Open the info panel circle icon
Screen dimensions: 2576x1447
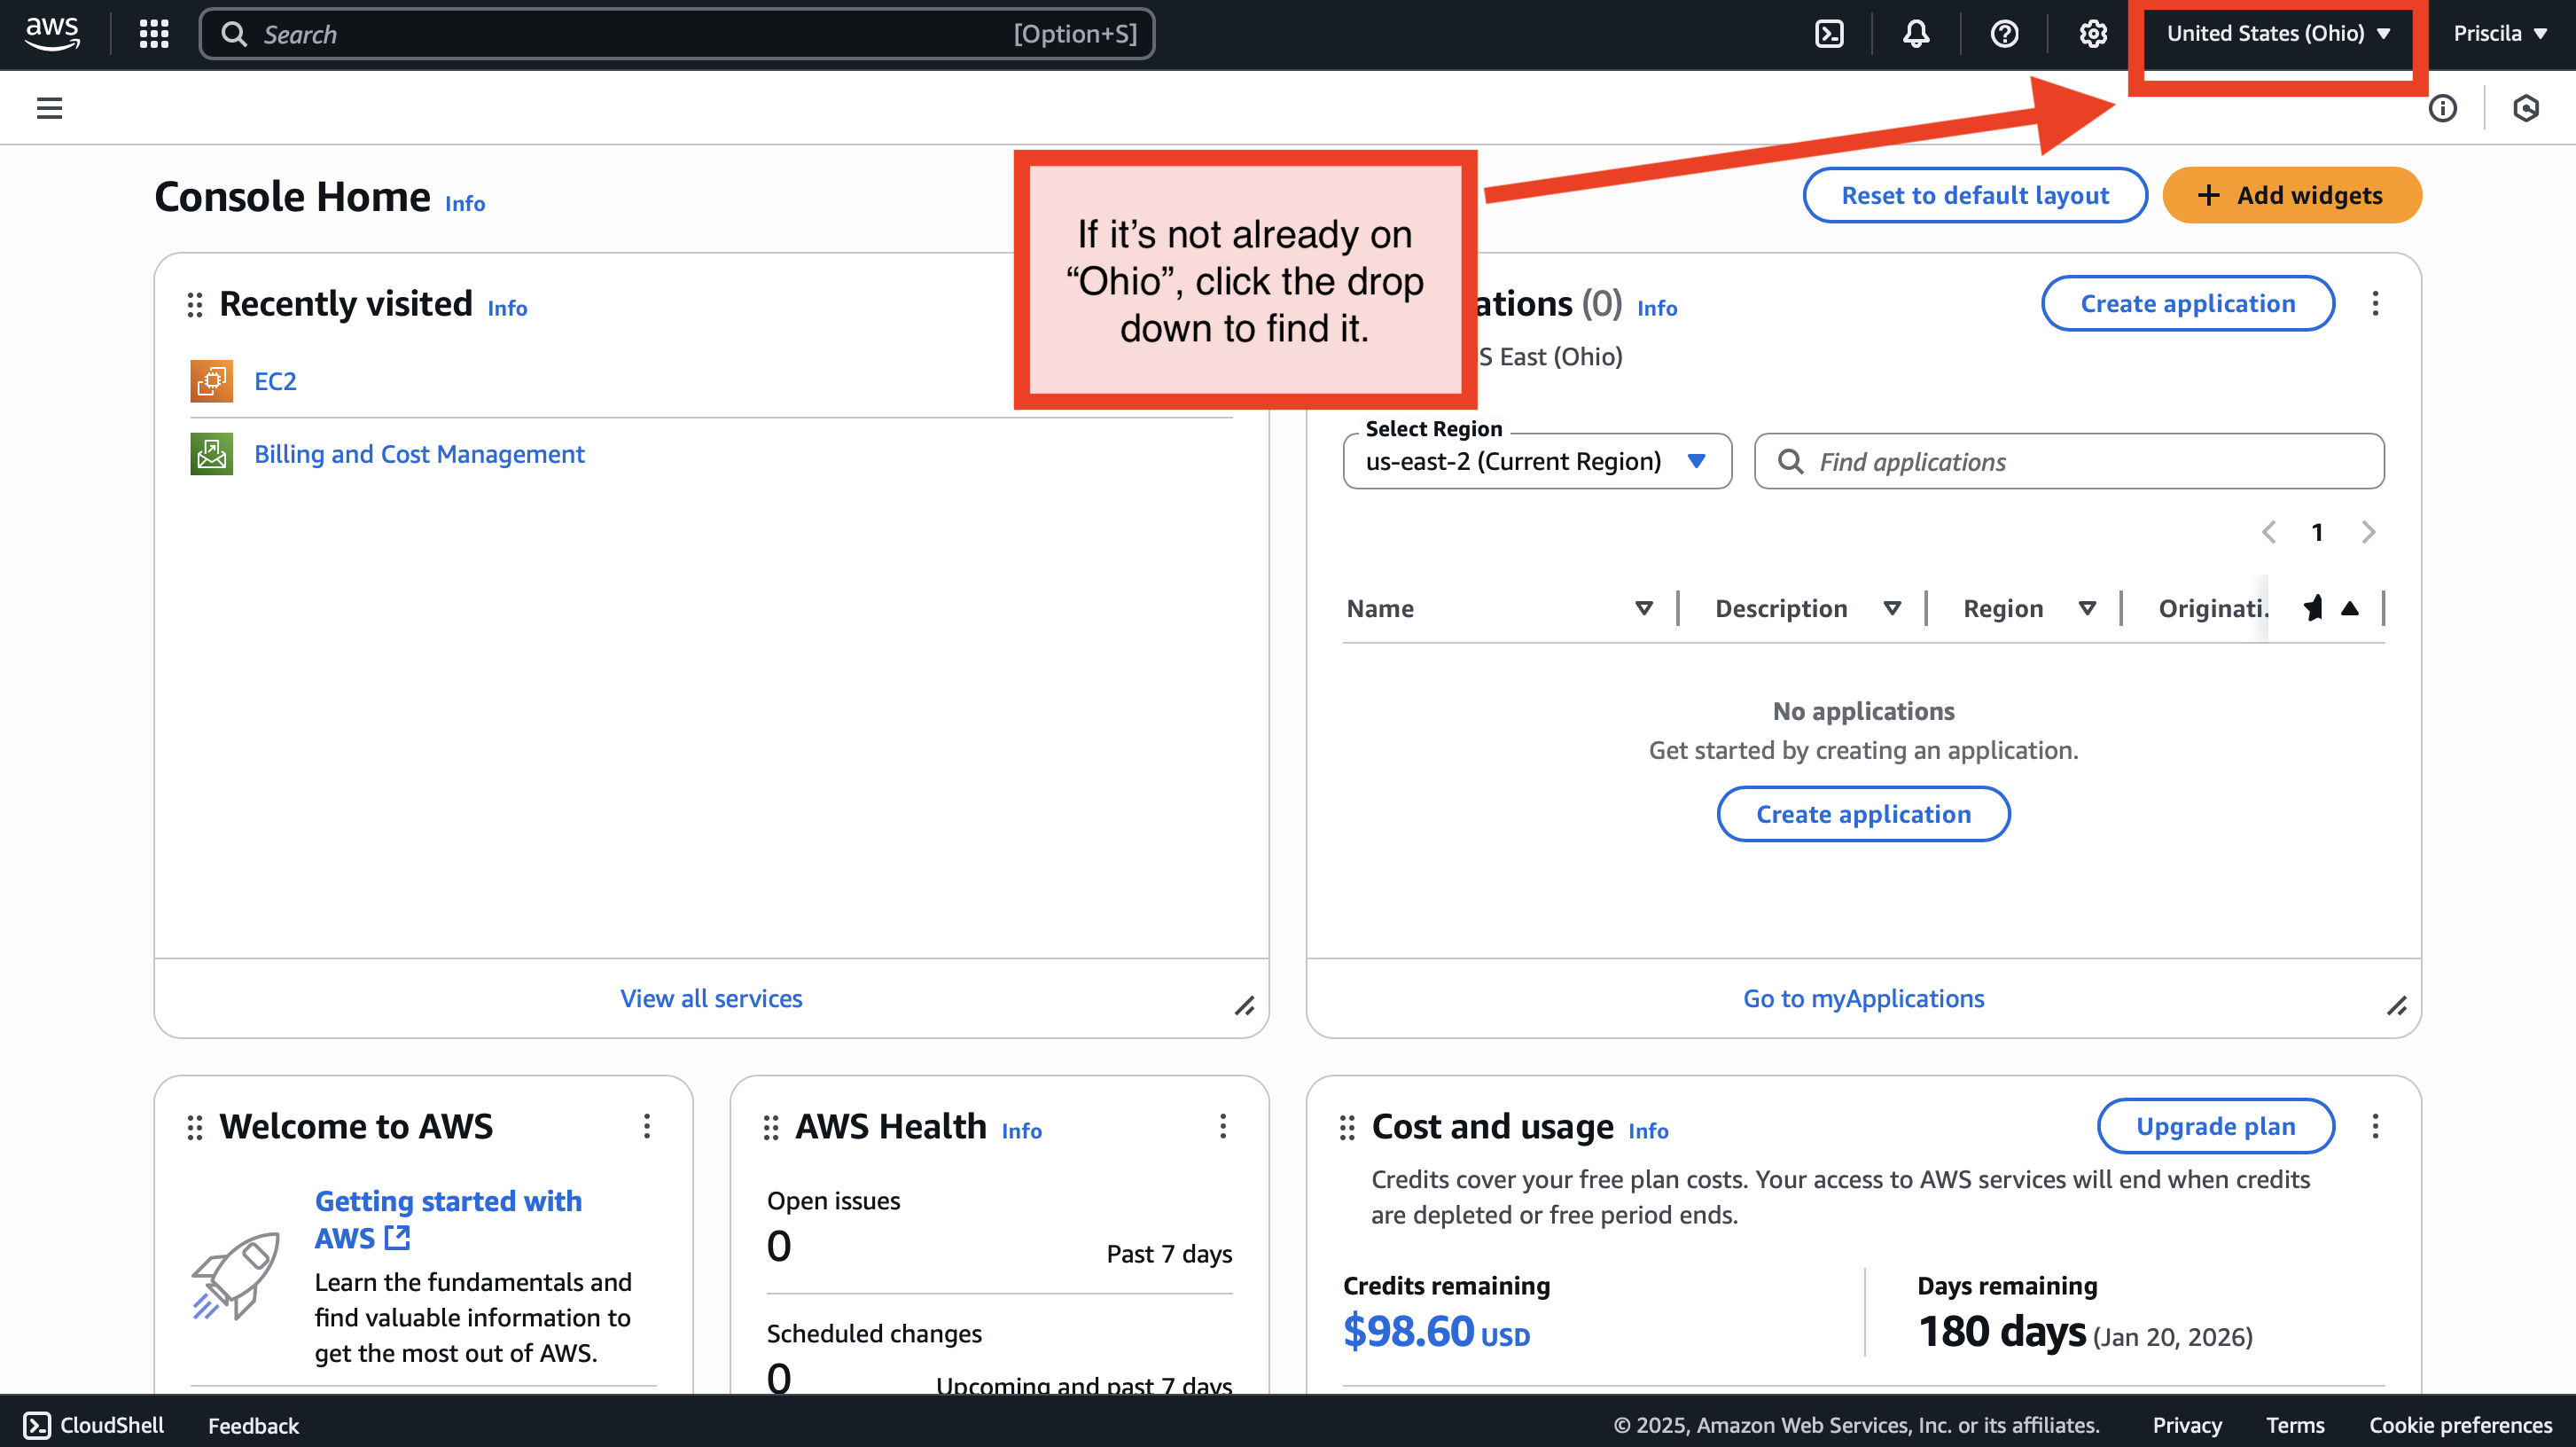(x=2443, y=108)
